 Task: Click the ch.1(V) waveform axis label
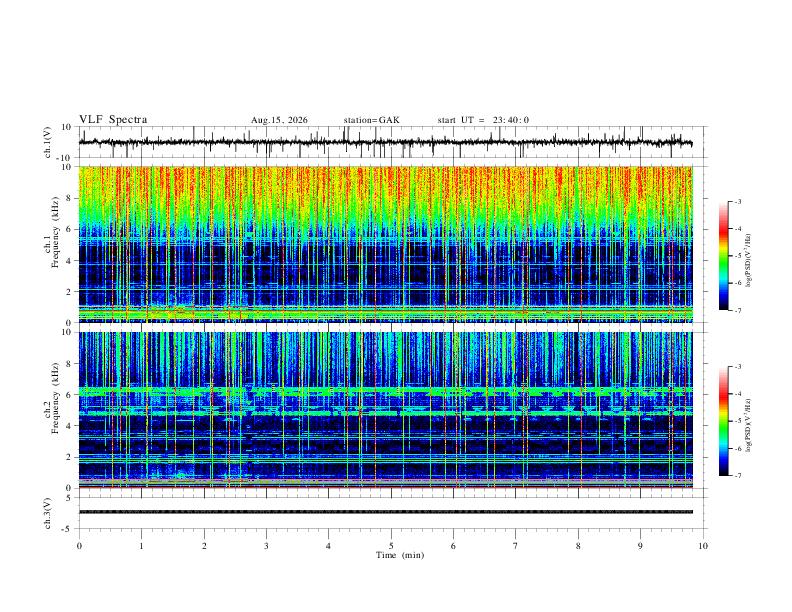48,142
